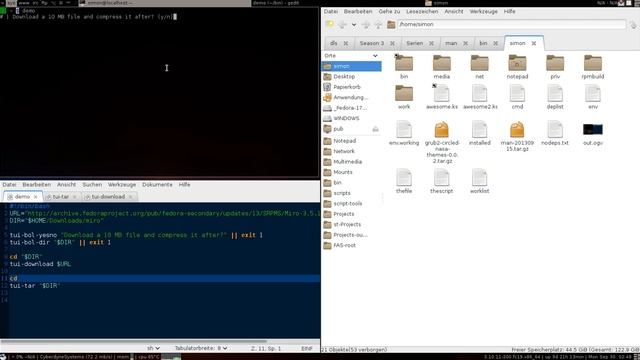Click the up arrow in file manager toolbar
The width and height of the screenshot is (640, 360).
(x=378, y=24)
